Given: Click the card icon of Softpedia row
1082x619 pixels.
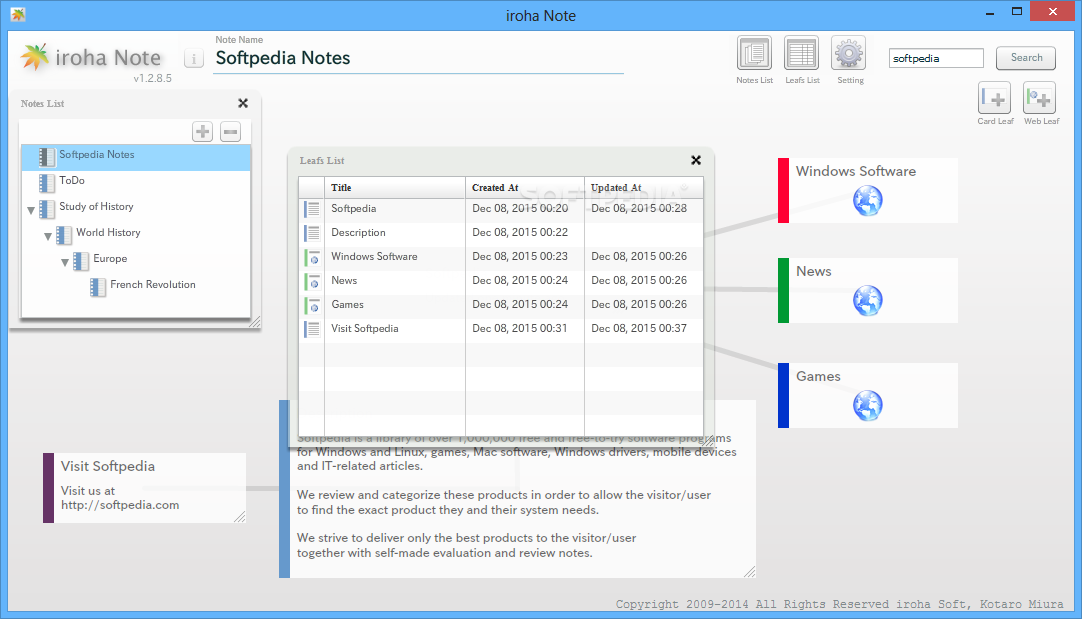Looking at the screenshot, I should pyautogui.click(x=312, y=208).
